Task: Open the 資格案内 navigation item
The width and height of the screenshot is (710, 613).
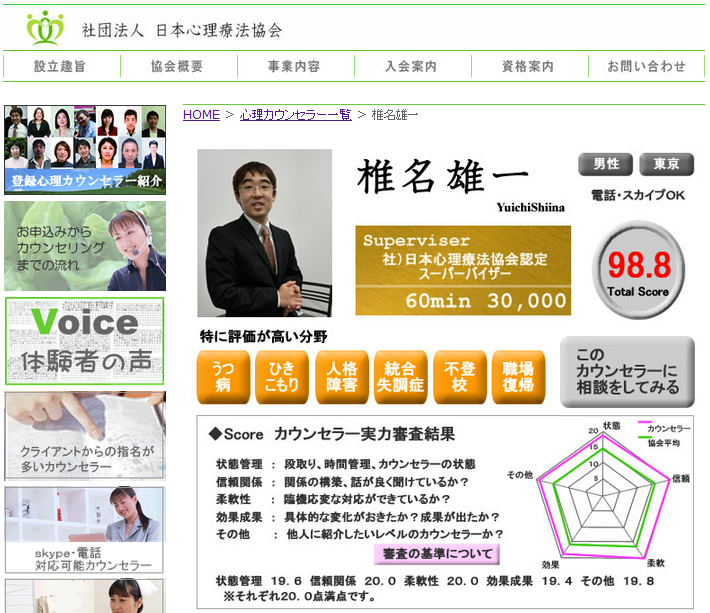Action: tap(528, 67)
